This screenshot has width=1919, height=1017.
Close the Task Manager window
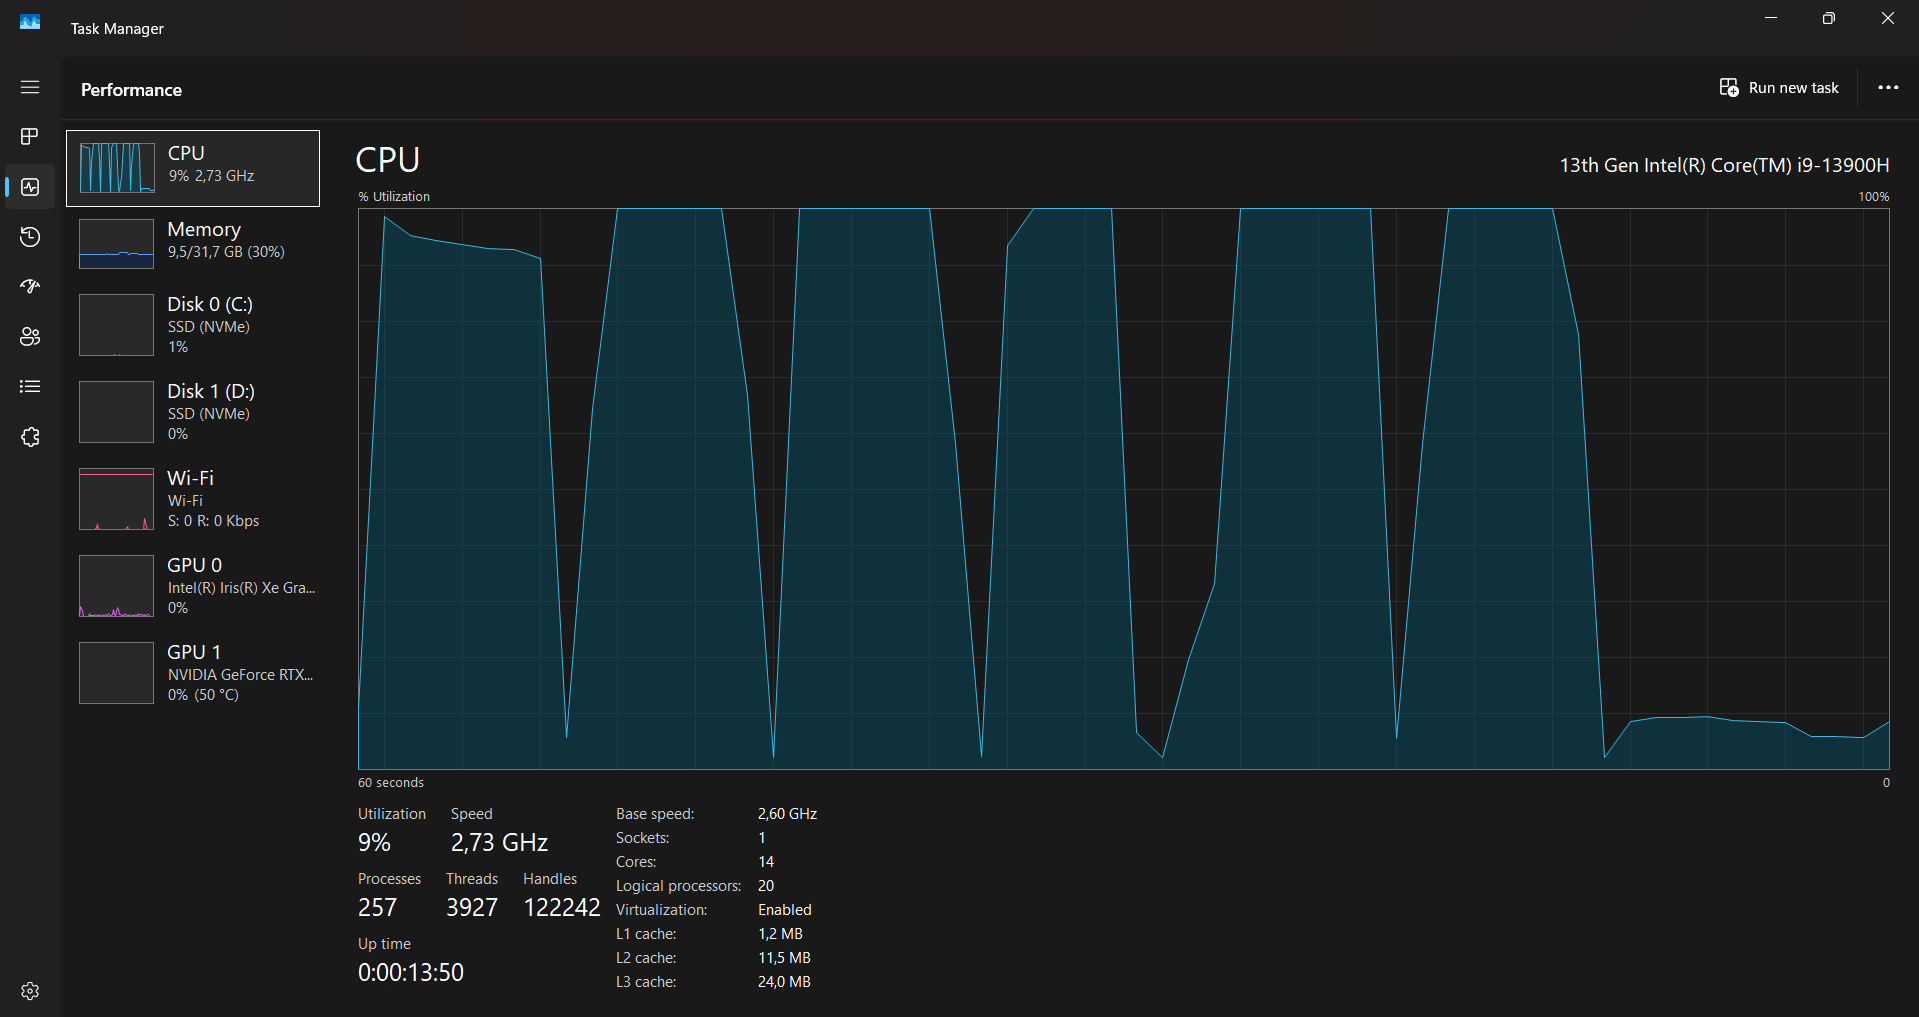click(1888, 18)
